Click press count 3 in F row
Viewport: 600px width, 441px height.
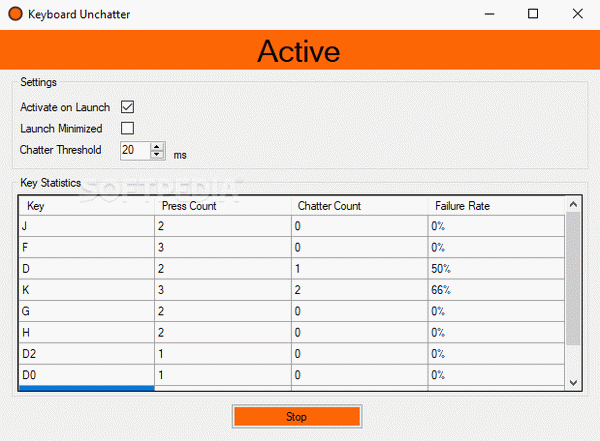click(223, 247)
